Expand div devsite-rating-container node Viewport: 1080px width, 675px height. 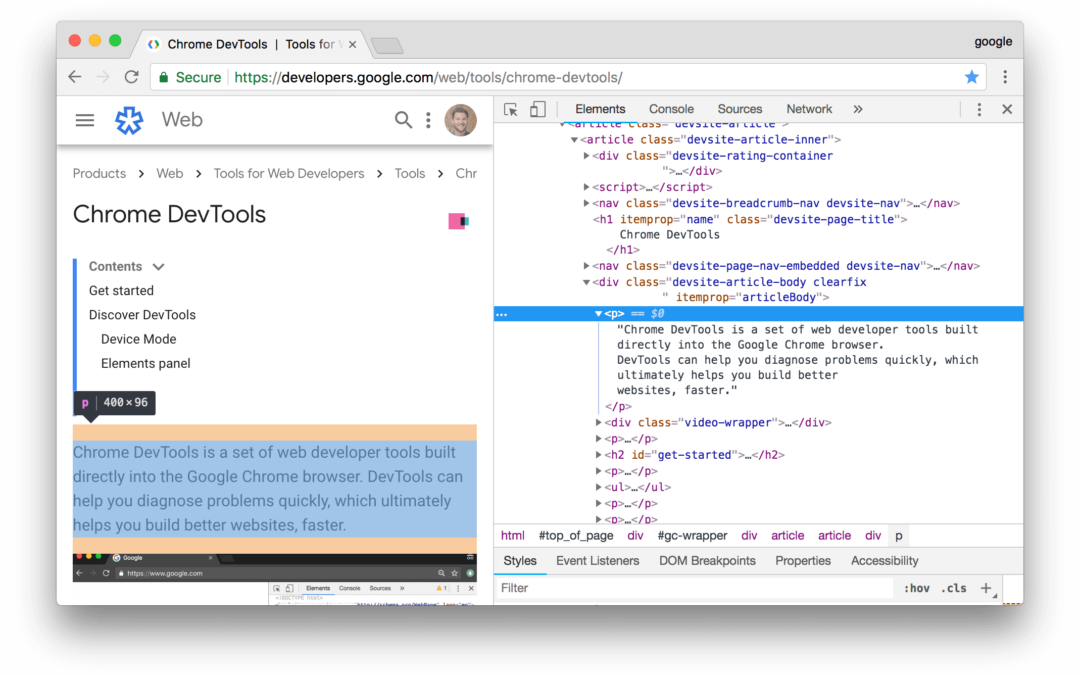(x=586, y=156)
